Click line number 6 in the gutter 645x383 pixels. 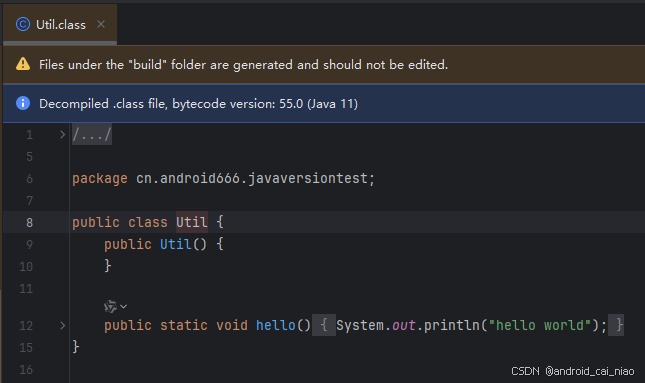(29, 179)
